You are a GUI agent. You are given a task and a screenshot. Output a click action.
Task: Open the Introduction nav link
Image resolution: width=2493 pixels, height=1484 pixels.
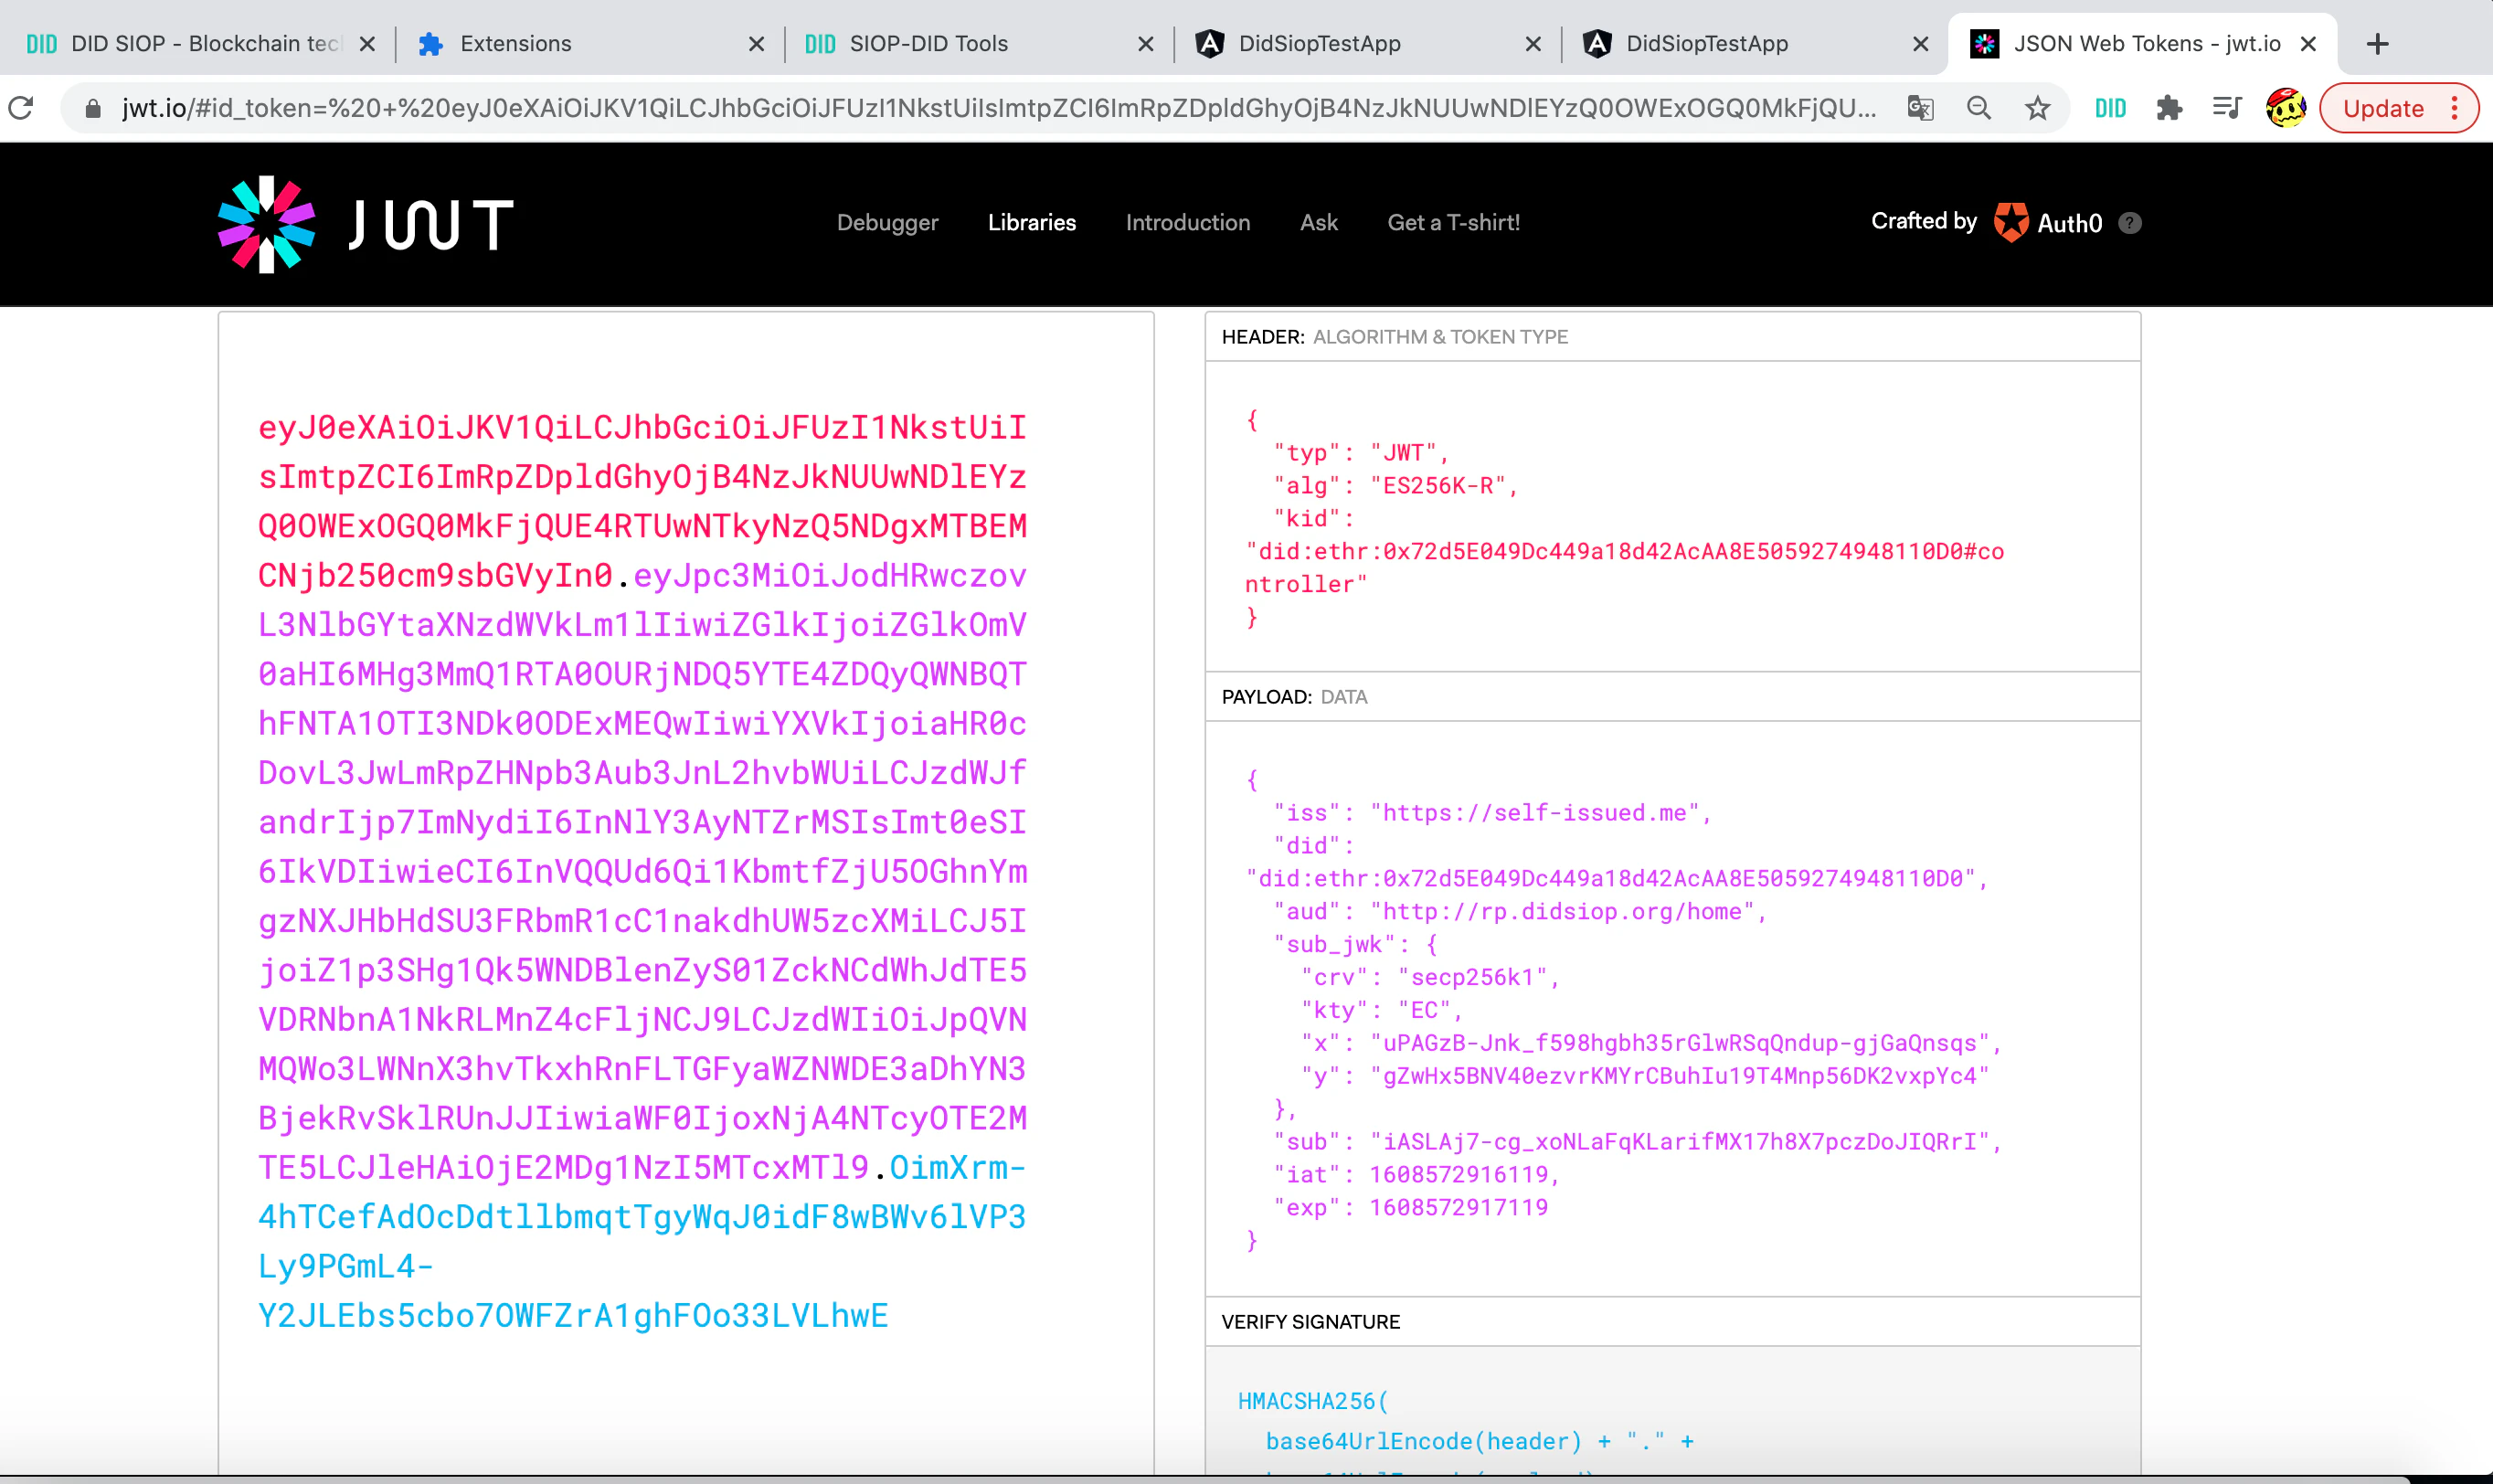click(x=1187, y=222)
